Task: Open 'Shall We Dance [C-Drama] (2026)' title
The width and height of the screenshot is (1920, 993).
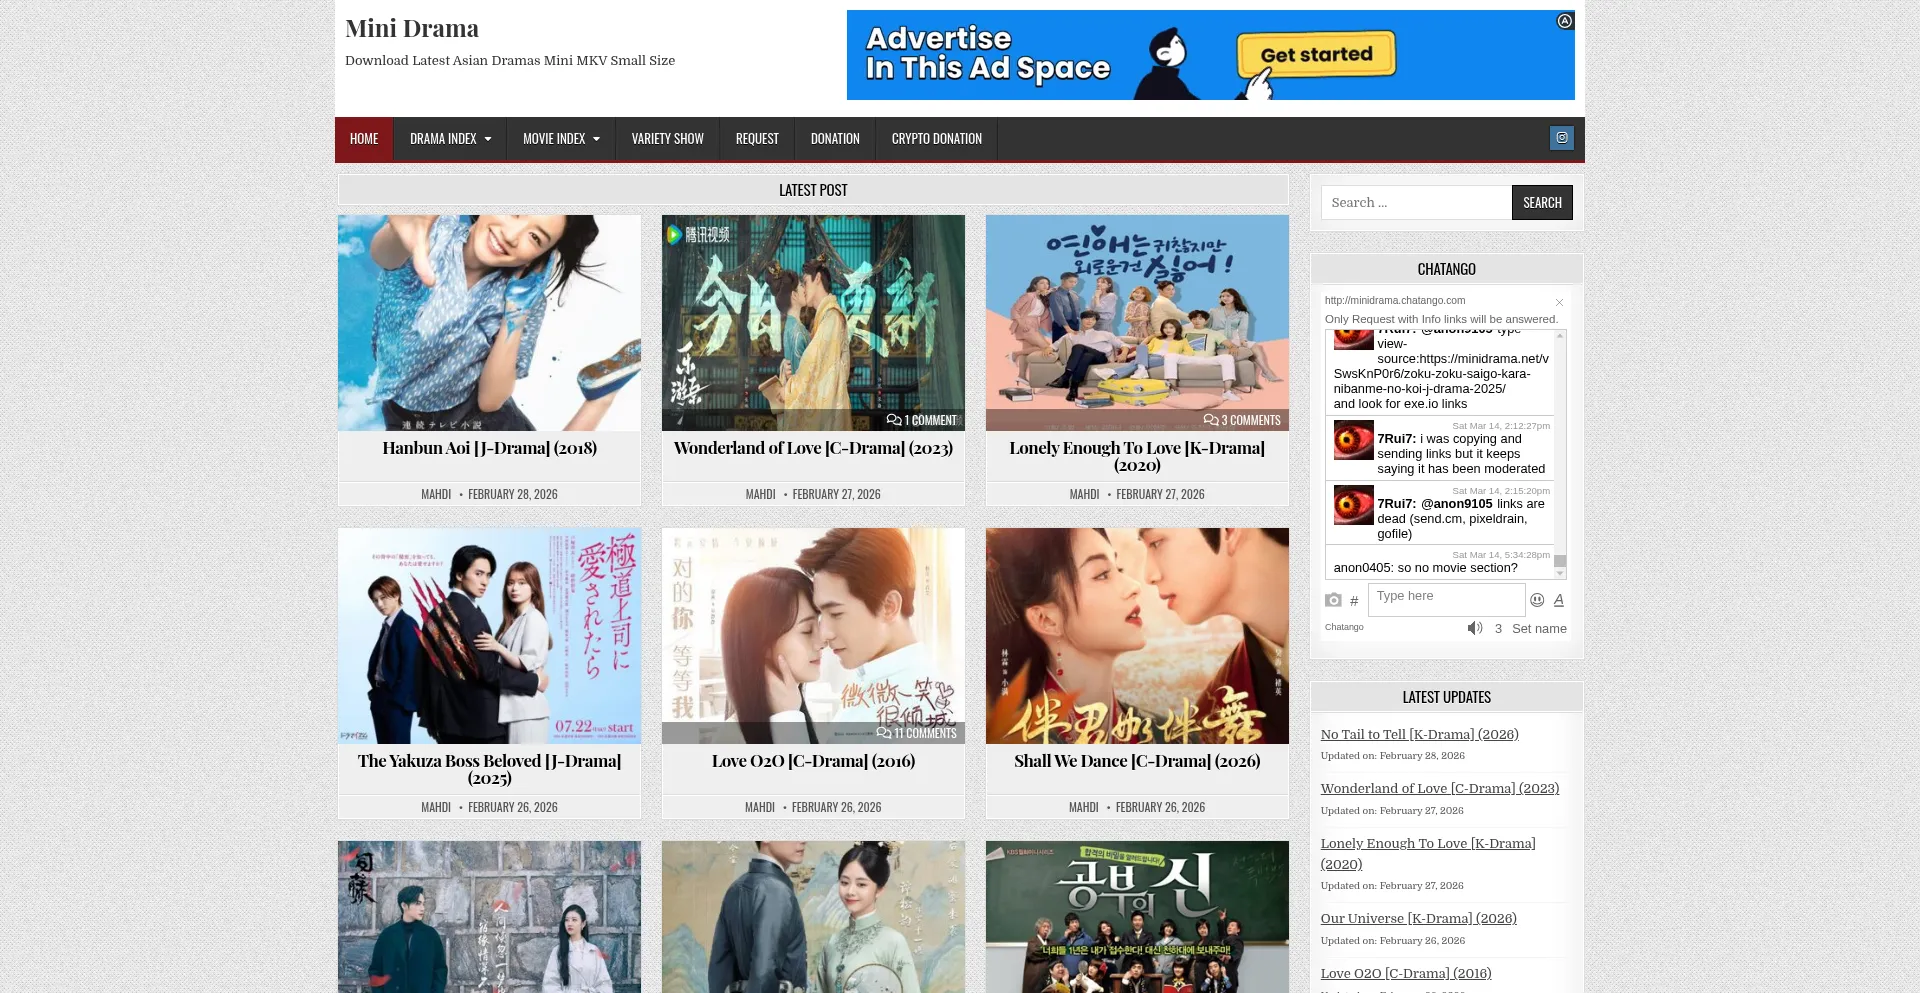Action: tap(1137, 761)
